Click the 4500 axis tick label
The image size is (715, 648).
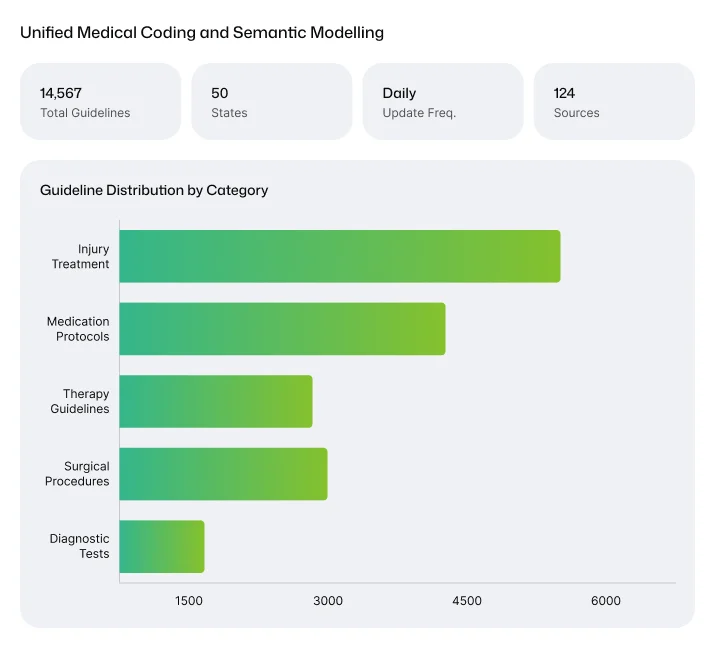click(467, 601)
